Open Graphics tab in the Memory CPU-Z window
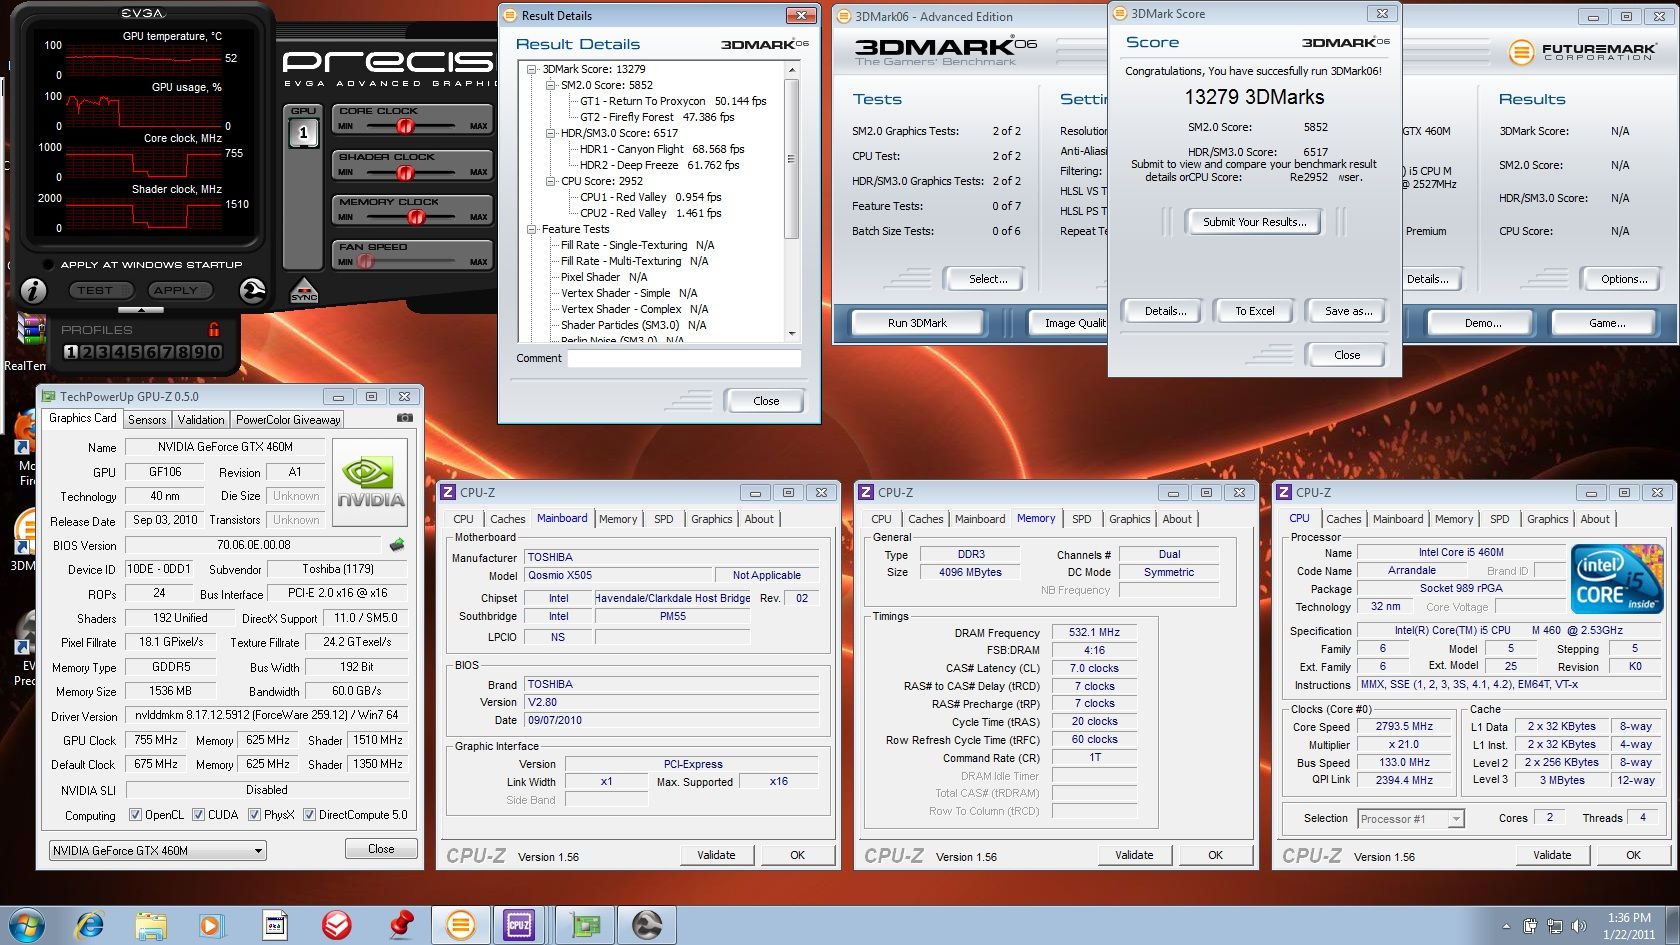Screen dimensions: 1680x945 [1129, 519]
